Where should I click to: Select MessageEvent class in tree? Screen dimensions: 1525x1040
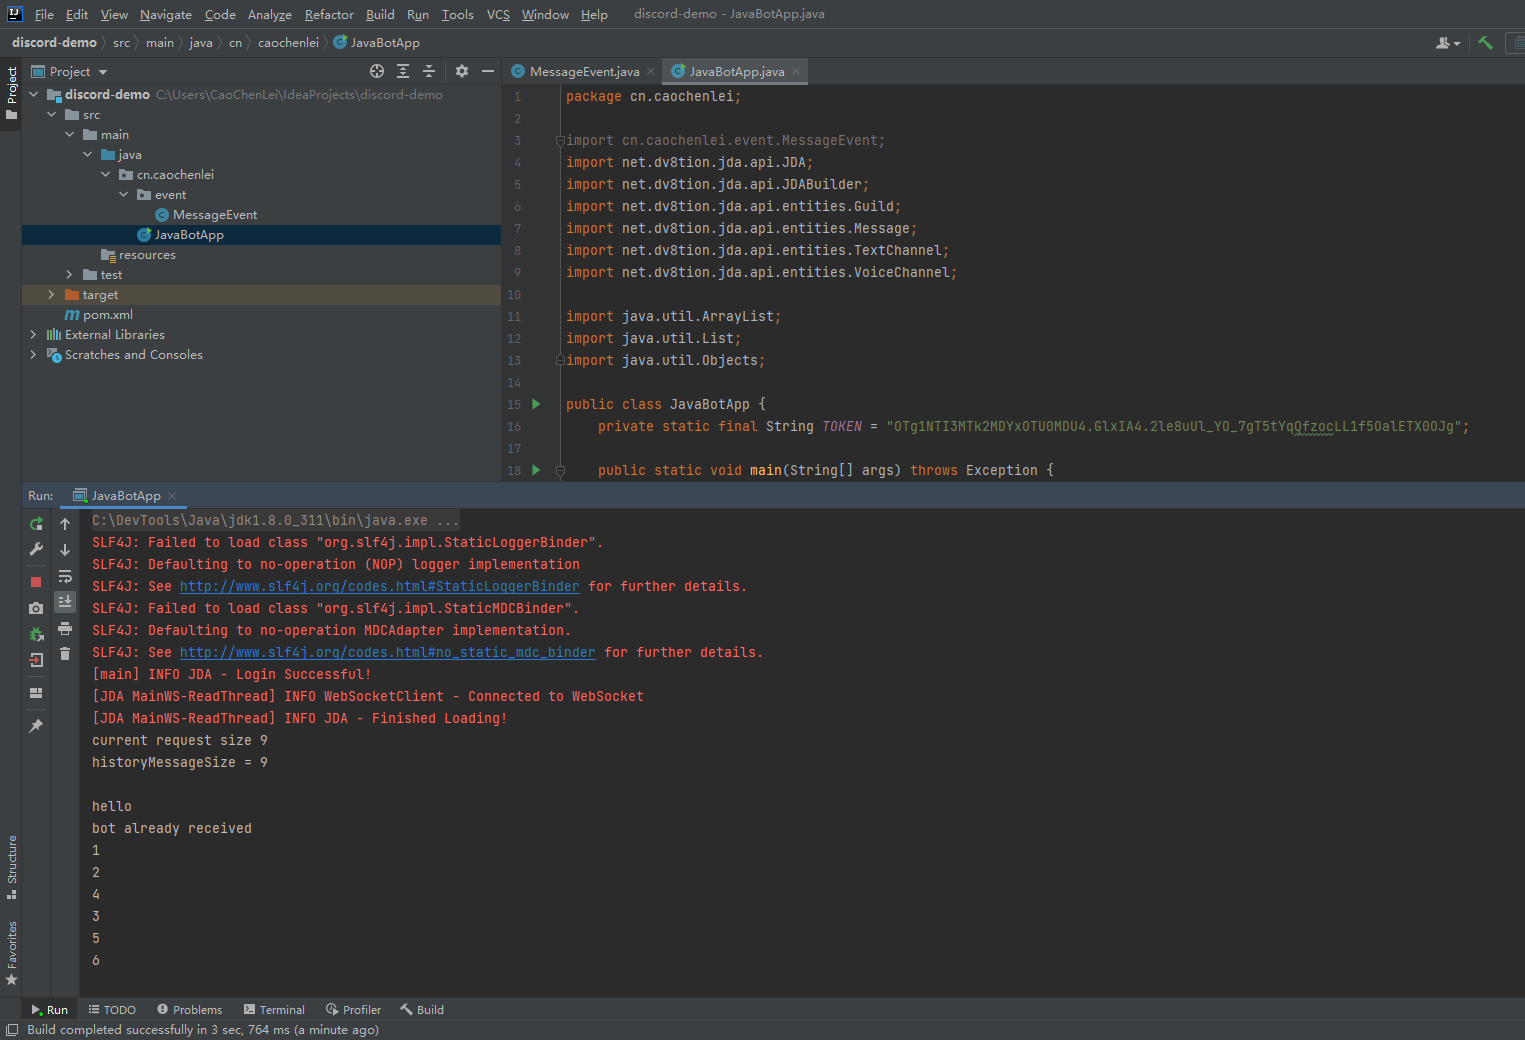click(215, 214)
